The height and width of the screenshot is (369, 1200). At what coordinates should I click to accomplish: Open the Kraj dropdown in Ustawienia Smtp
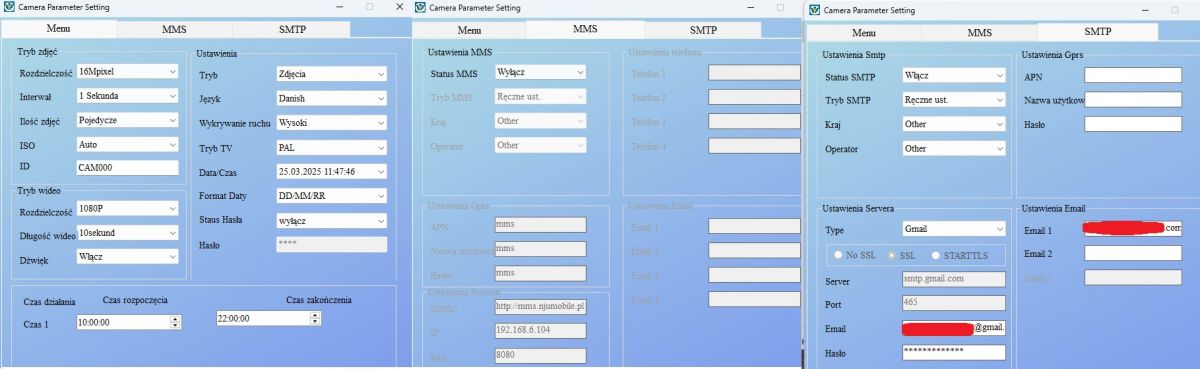pyautogui.click(x=954, y=124)
